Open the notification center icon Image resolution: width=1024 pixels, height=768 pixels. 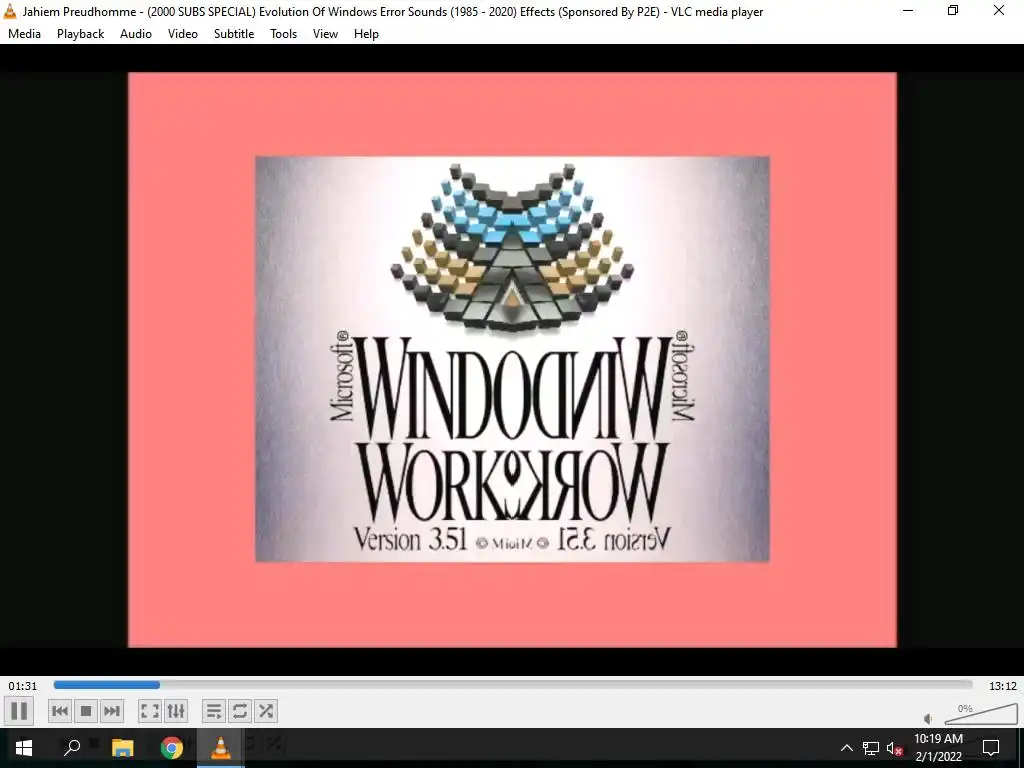[x=991, y=748]
